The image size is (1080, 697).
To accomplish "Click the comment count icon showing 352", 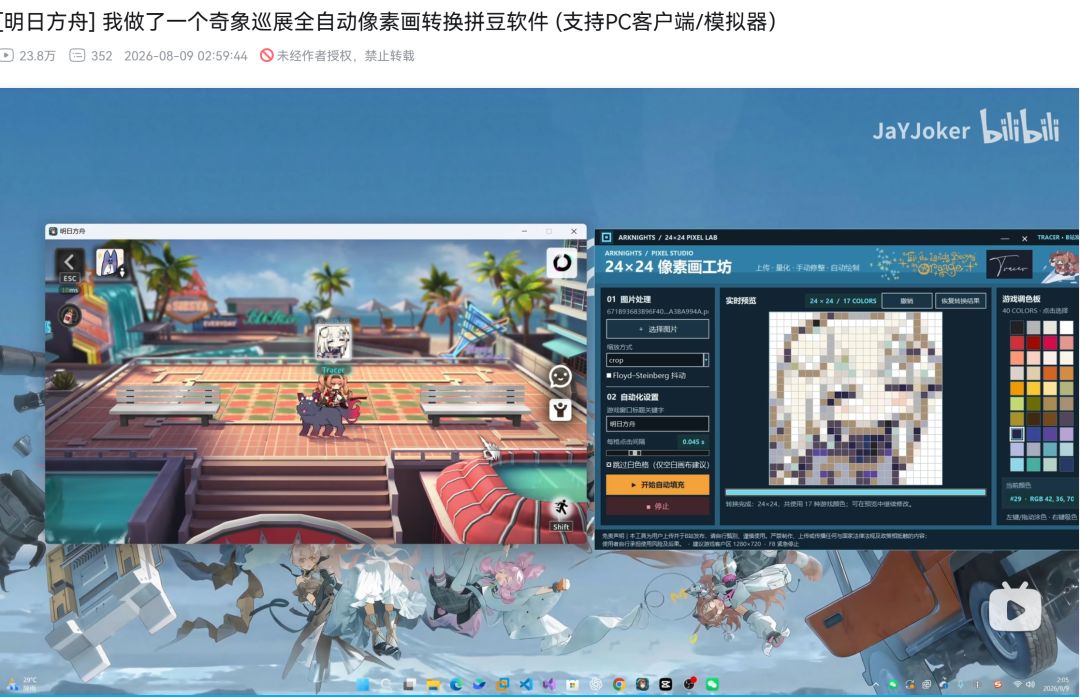I will coord(77,55).
